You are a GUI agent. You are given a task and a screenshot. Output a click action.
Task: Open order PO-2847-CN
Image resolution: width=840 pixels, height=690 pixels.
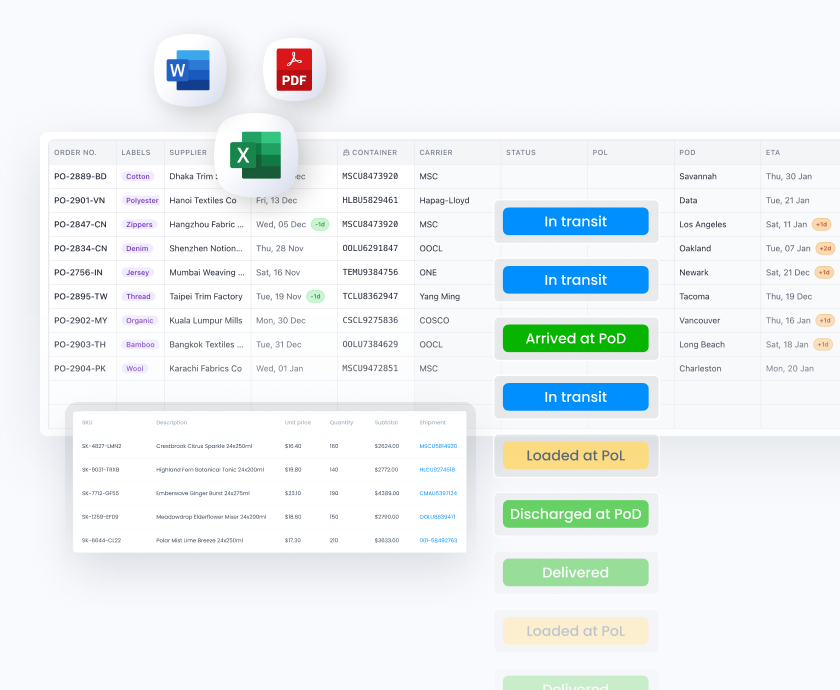tap(80, 224)
